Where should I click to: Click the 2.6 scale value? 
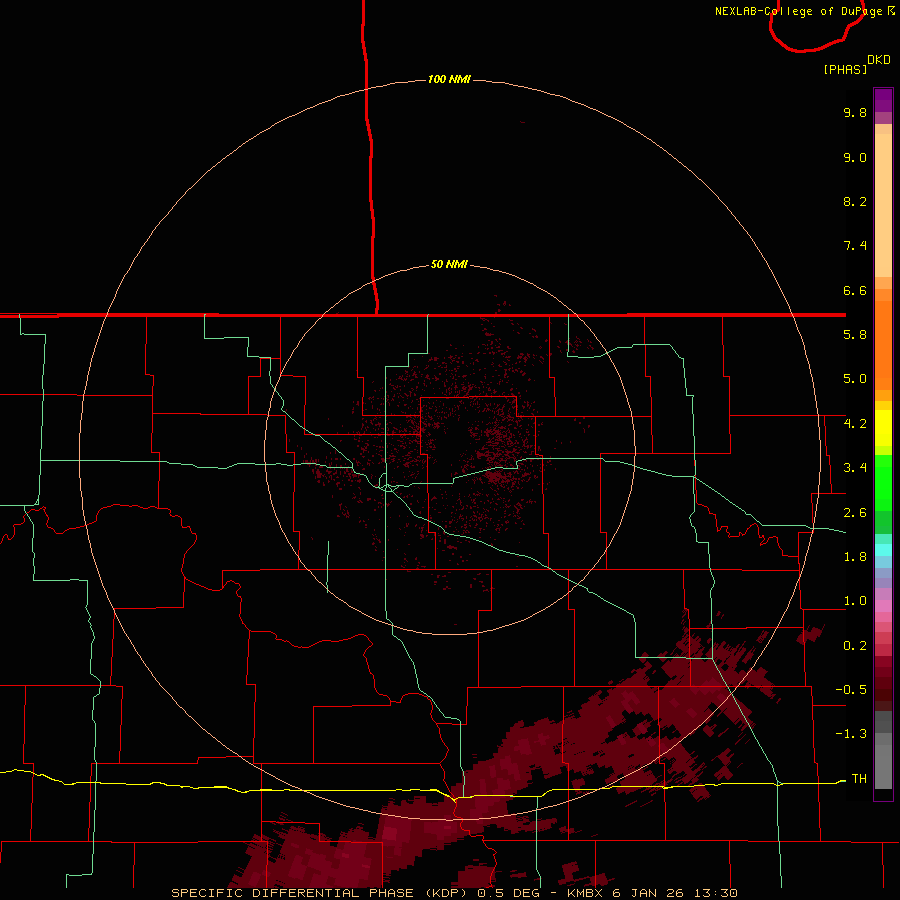coord(855,513)
